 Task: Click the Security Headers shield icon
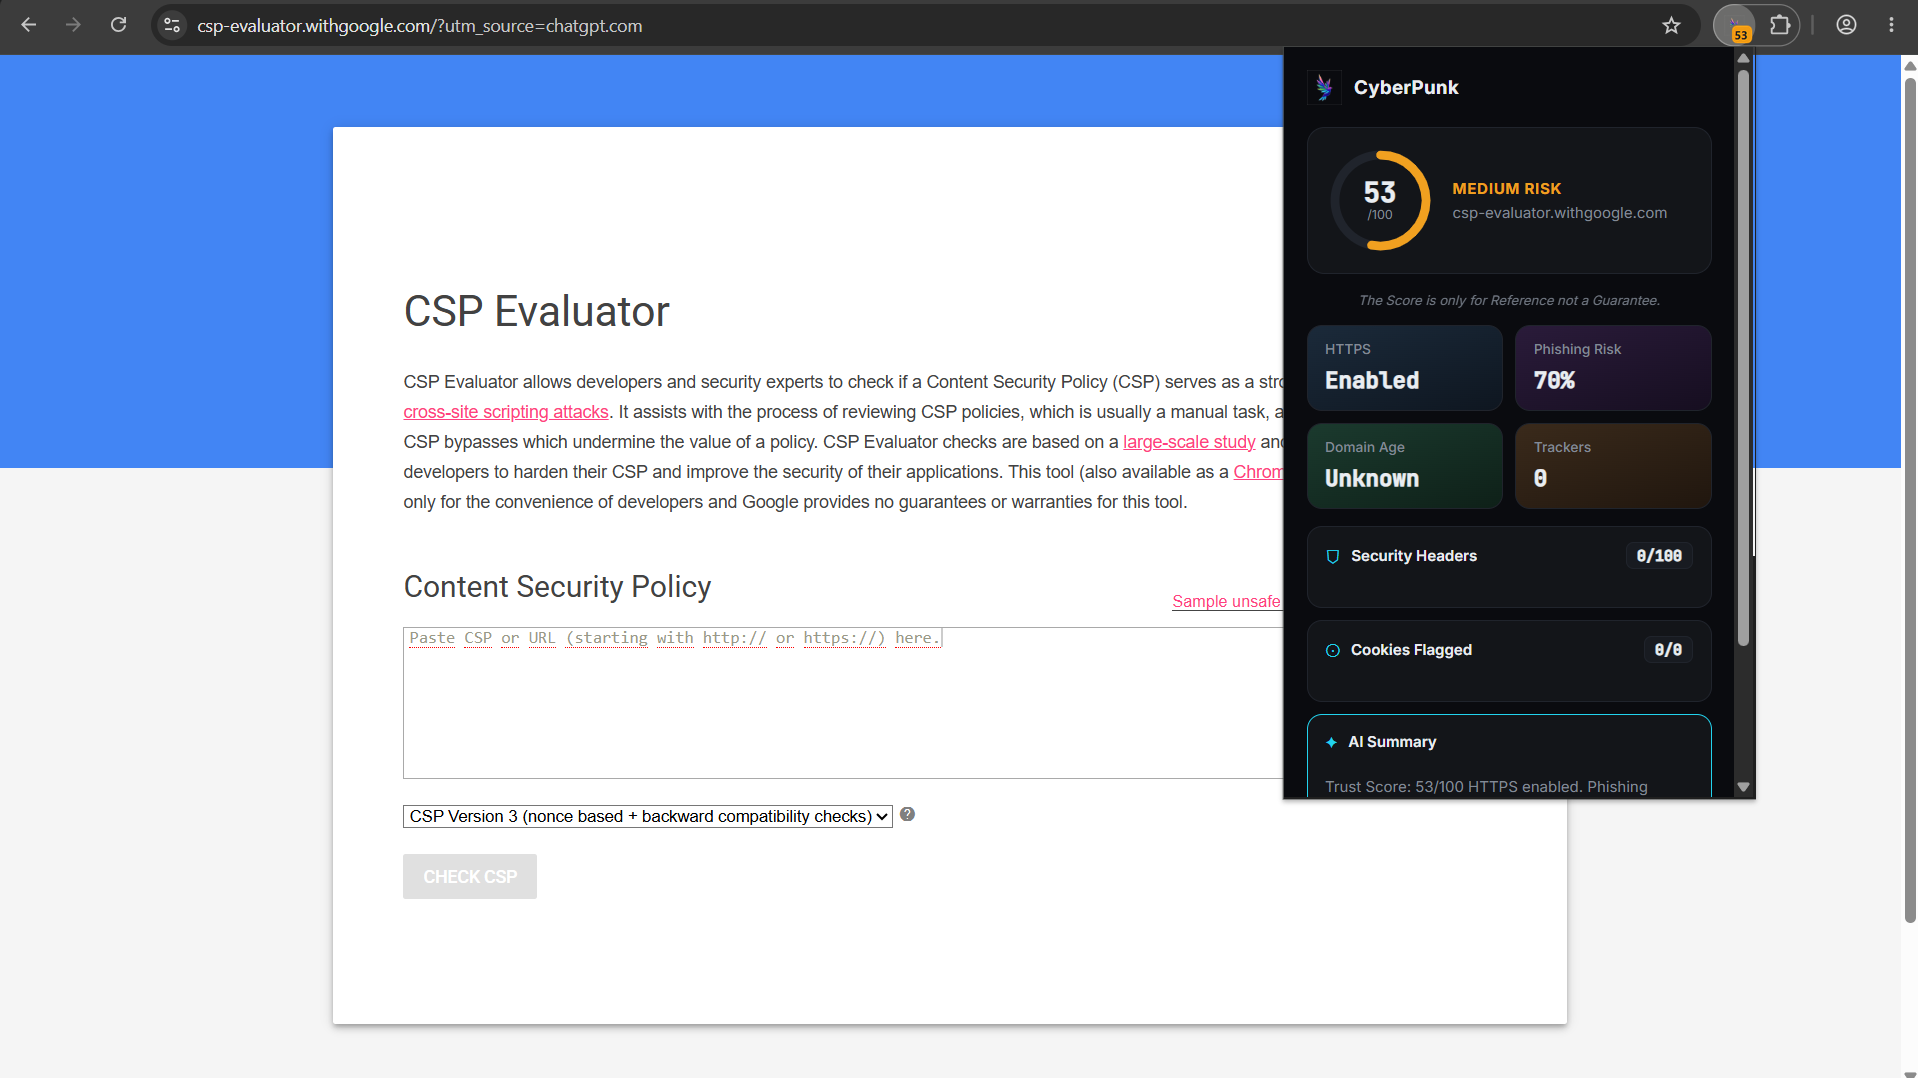coord(1332,557)
